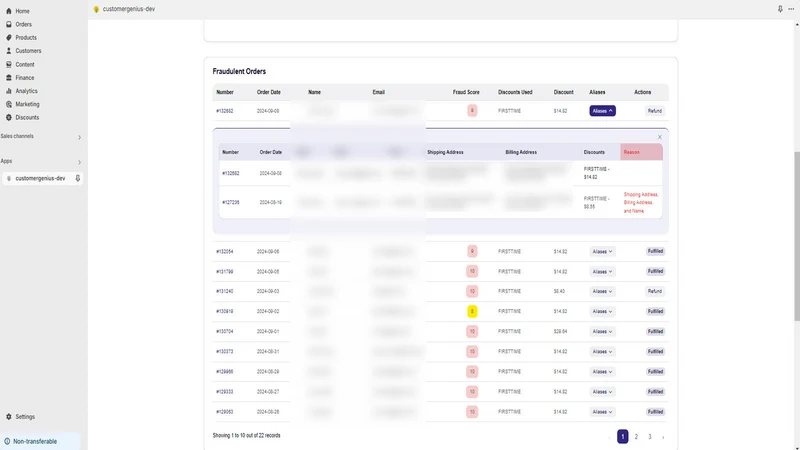Open the Orders menu item
Image resolution: width=800 pixels, height=450 pixels.
[23, 24]
